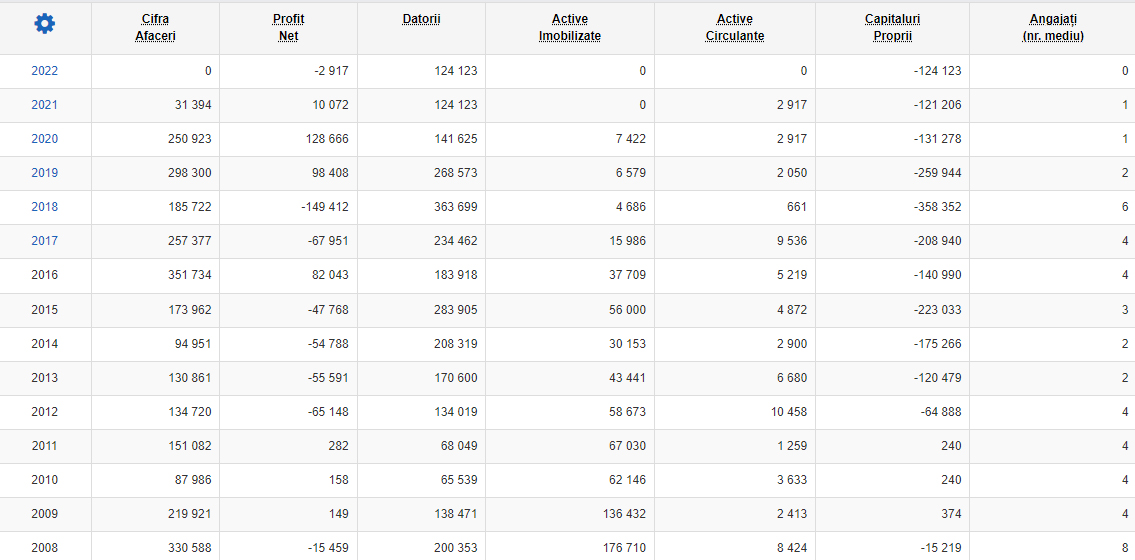This screenshot has width=1135, height=560.
Task: Click the Profit Net column header
Action: click(288, 27)
